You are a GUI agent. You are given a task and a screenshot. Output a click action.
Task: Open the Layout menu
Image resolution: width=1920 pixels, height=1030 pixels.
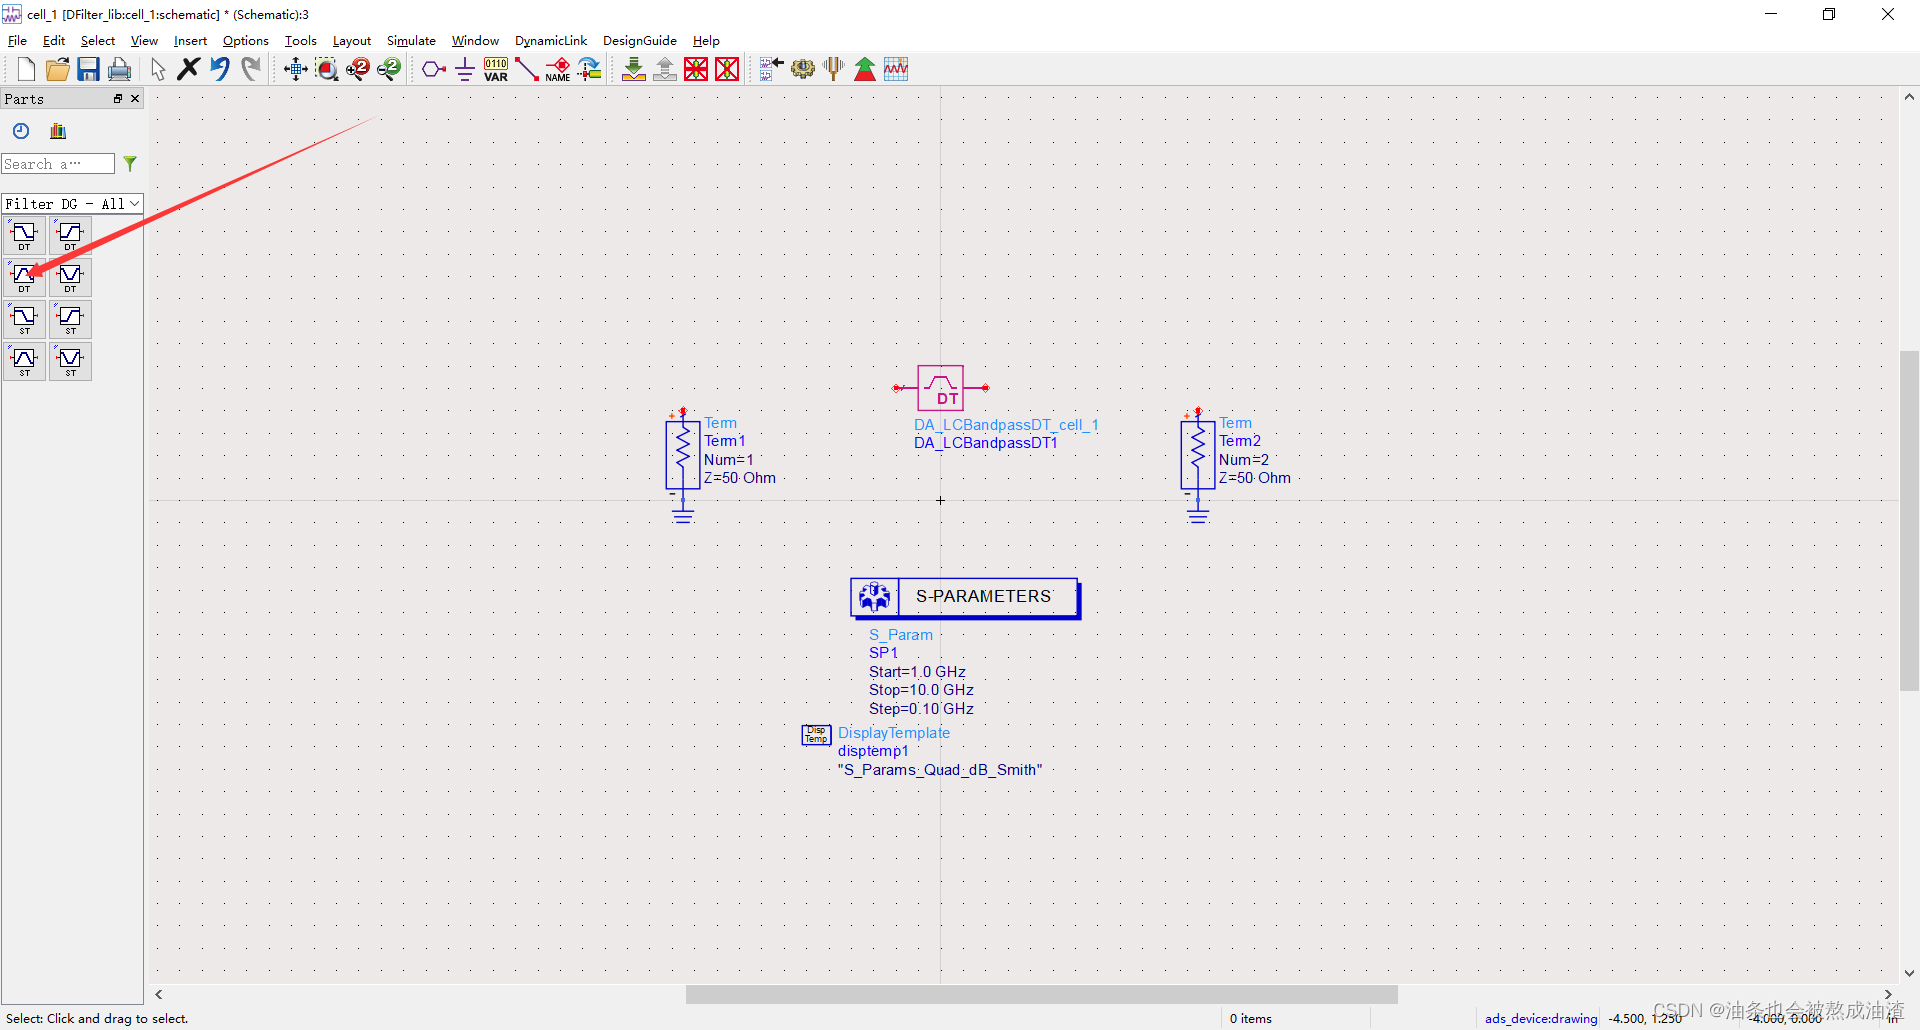[352, 41]
